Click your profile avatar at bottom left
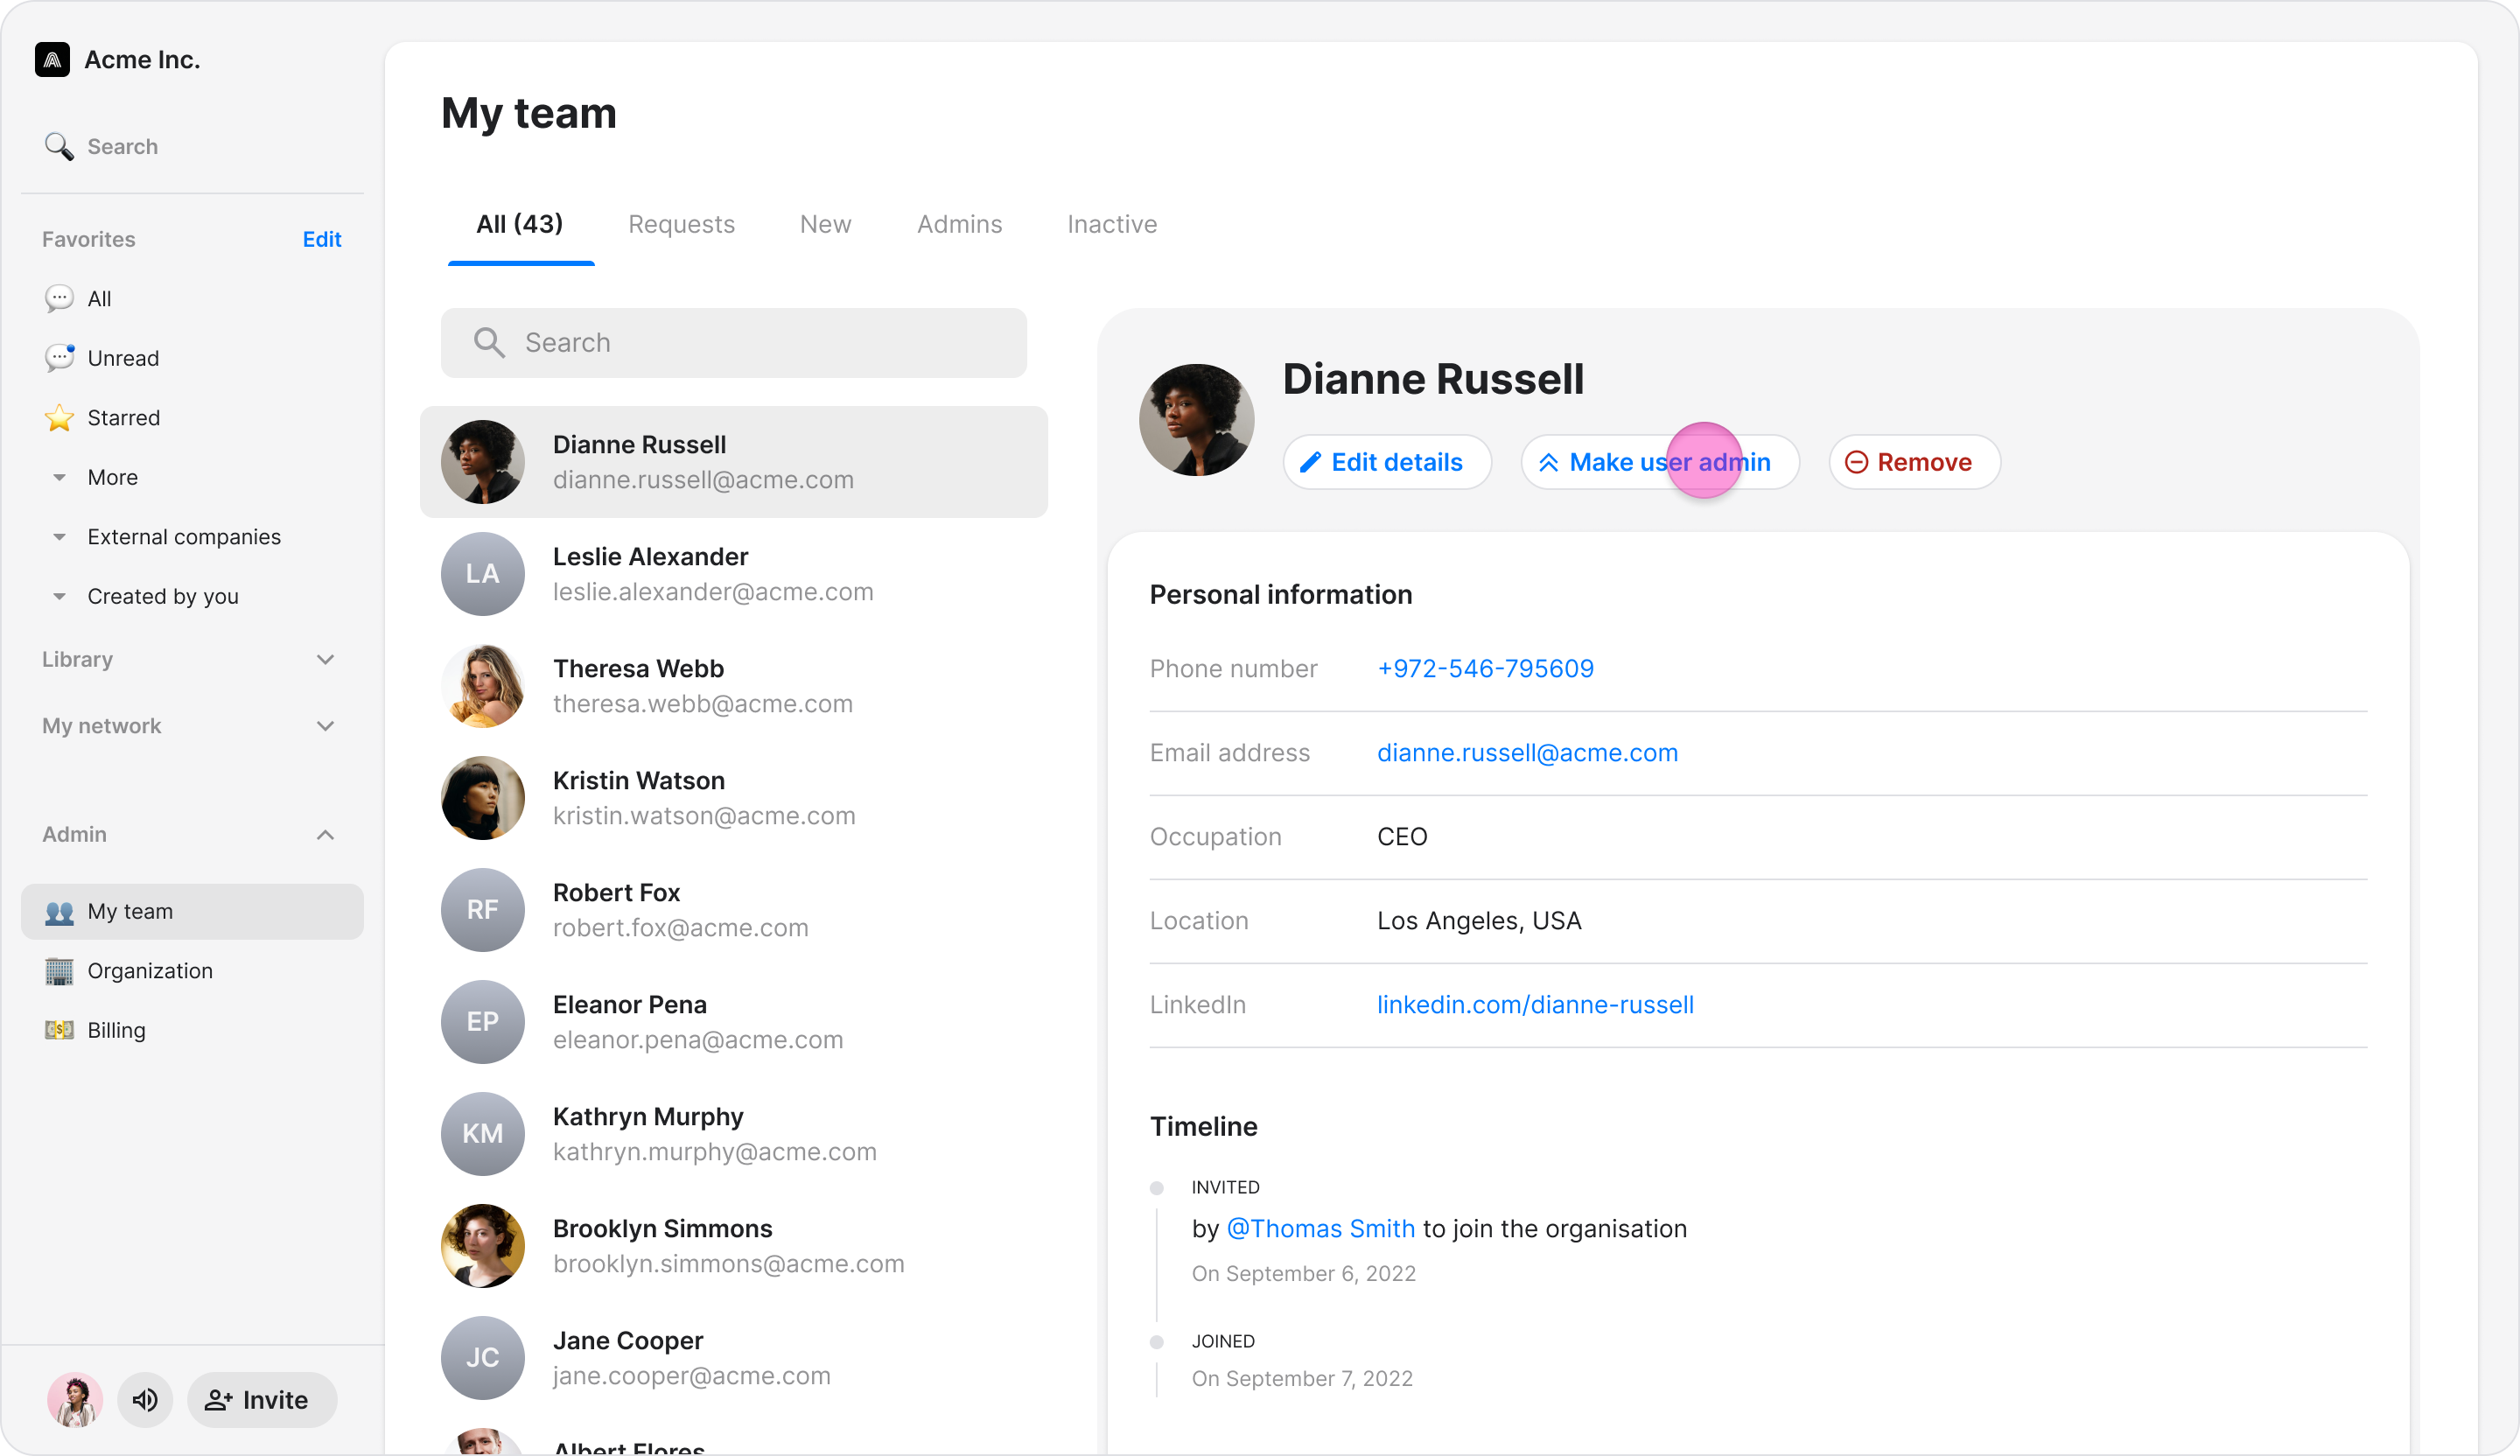The width and height of the screenshot is (2520, 1456). click(75, 1400)
